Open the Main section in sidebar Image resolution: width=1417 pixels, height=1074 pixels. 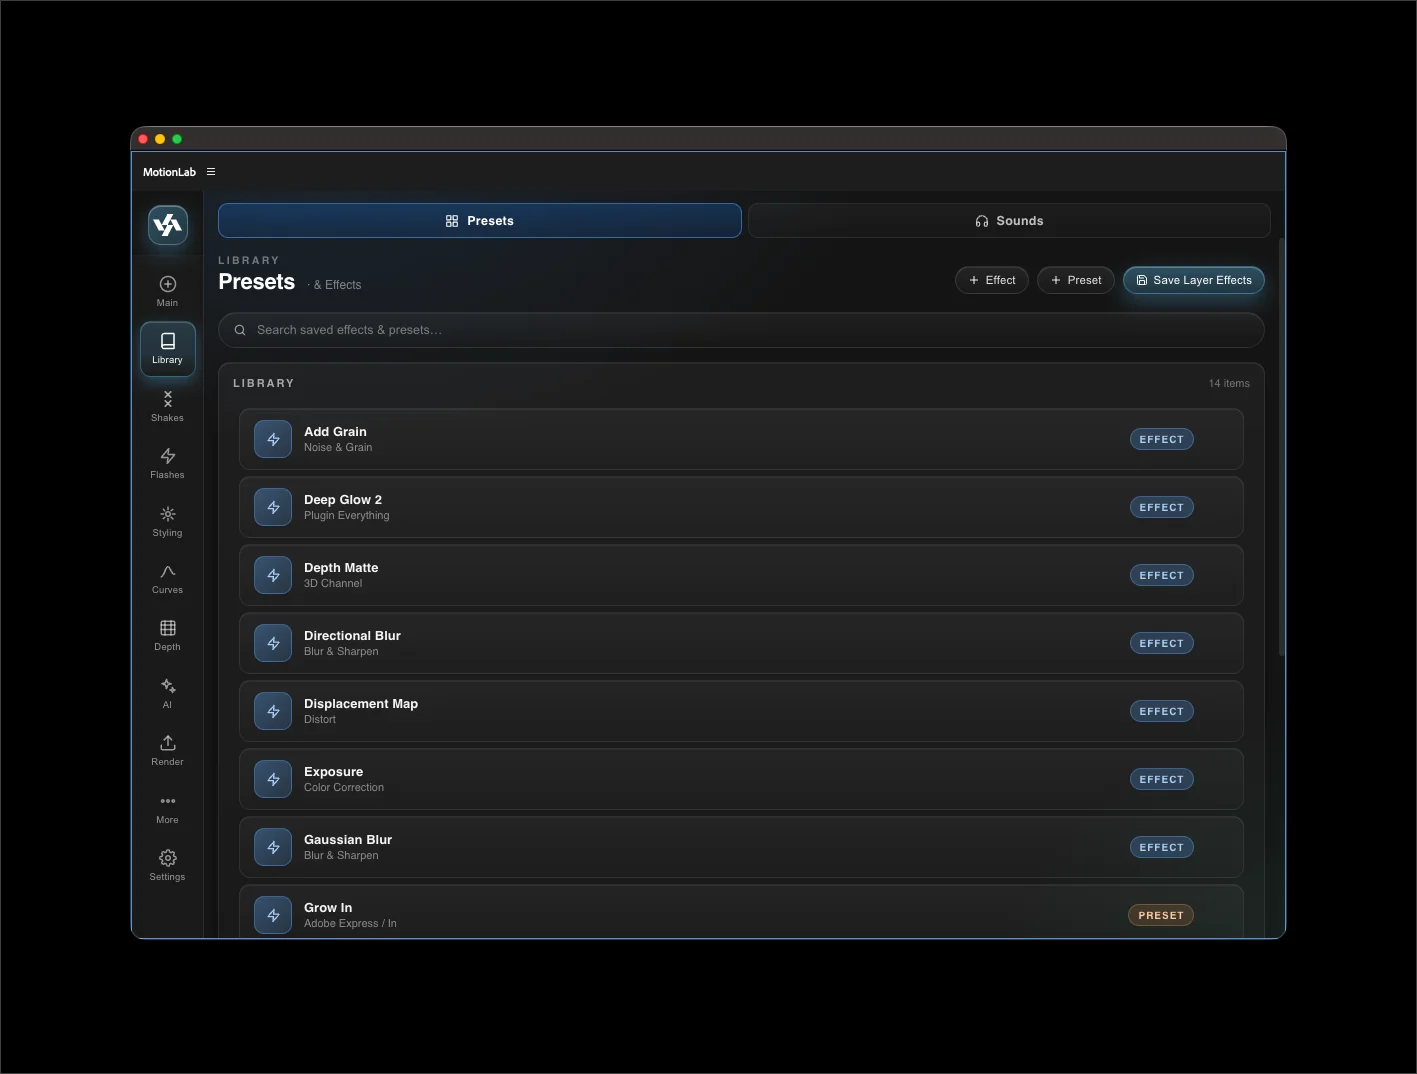tap(168, 291)
